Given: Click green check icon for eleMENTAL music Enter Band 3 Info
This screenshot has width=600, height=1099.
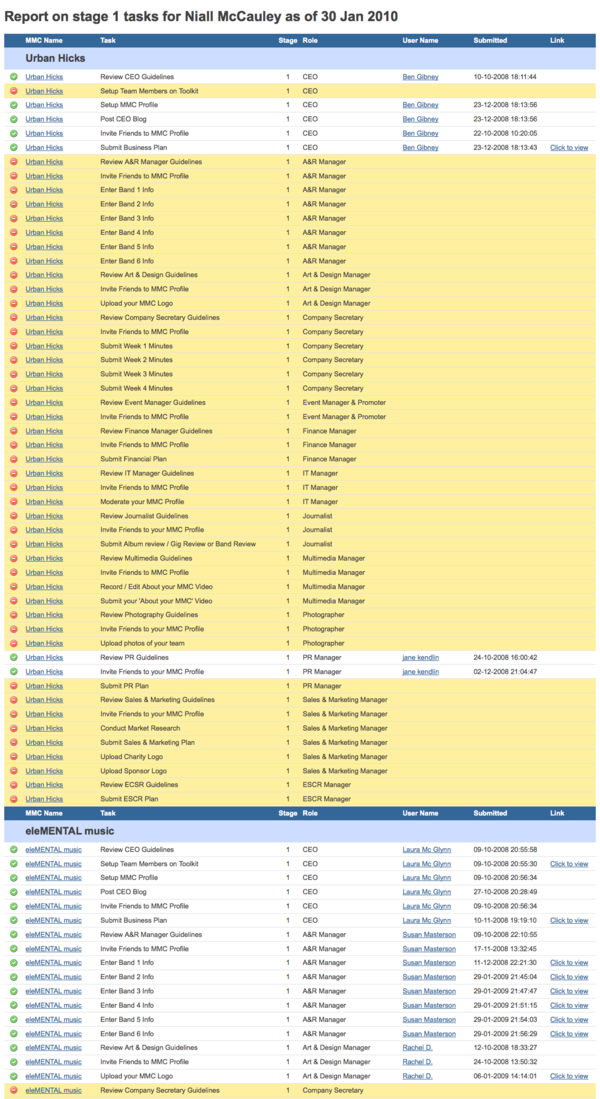Looking at the screenshot, I should coord(14,990).
